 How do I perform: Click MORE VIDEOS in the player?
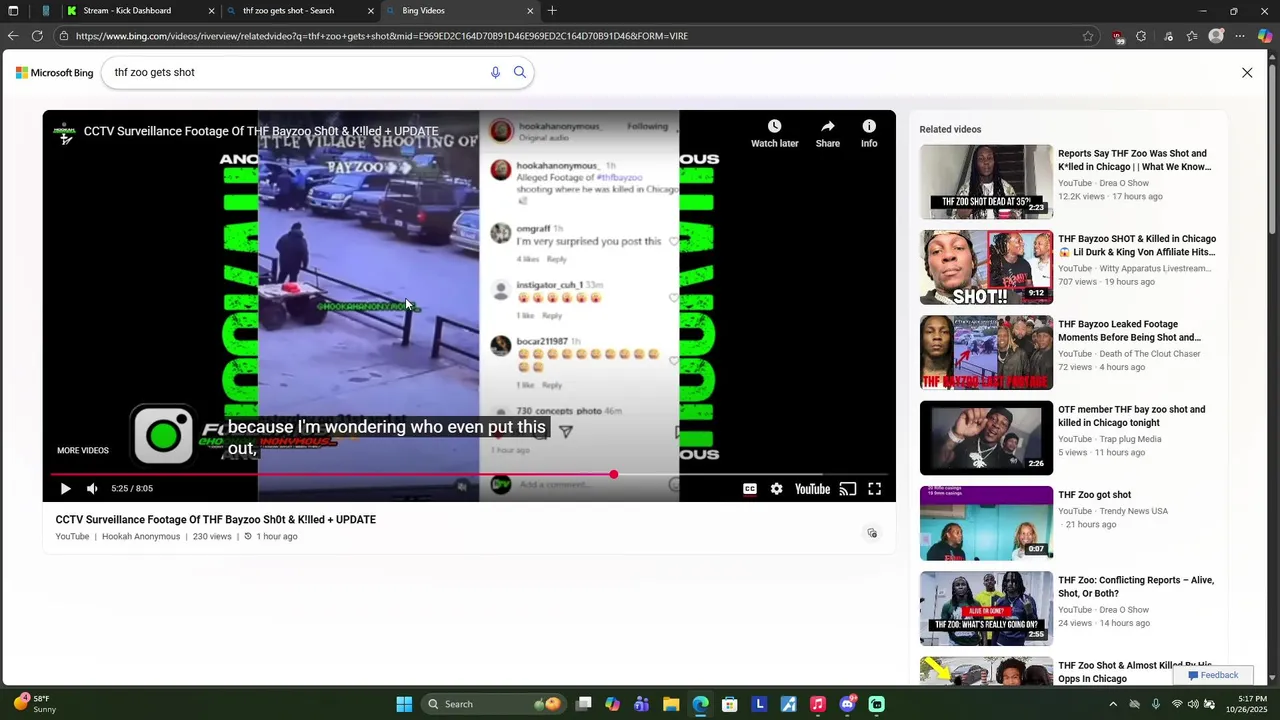[83, 451]
